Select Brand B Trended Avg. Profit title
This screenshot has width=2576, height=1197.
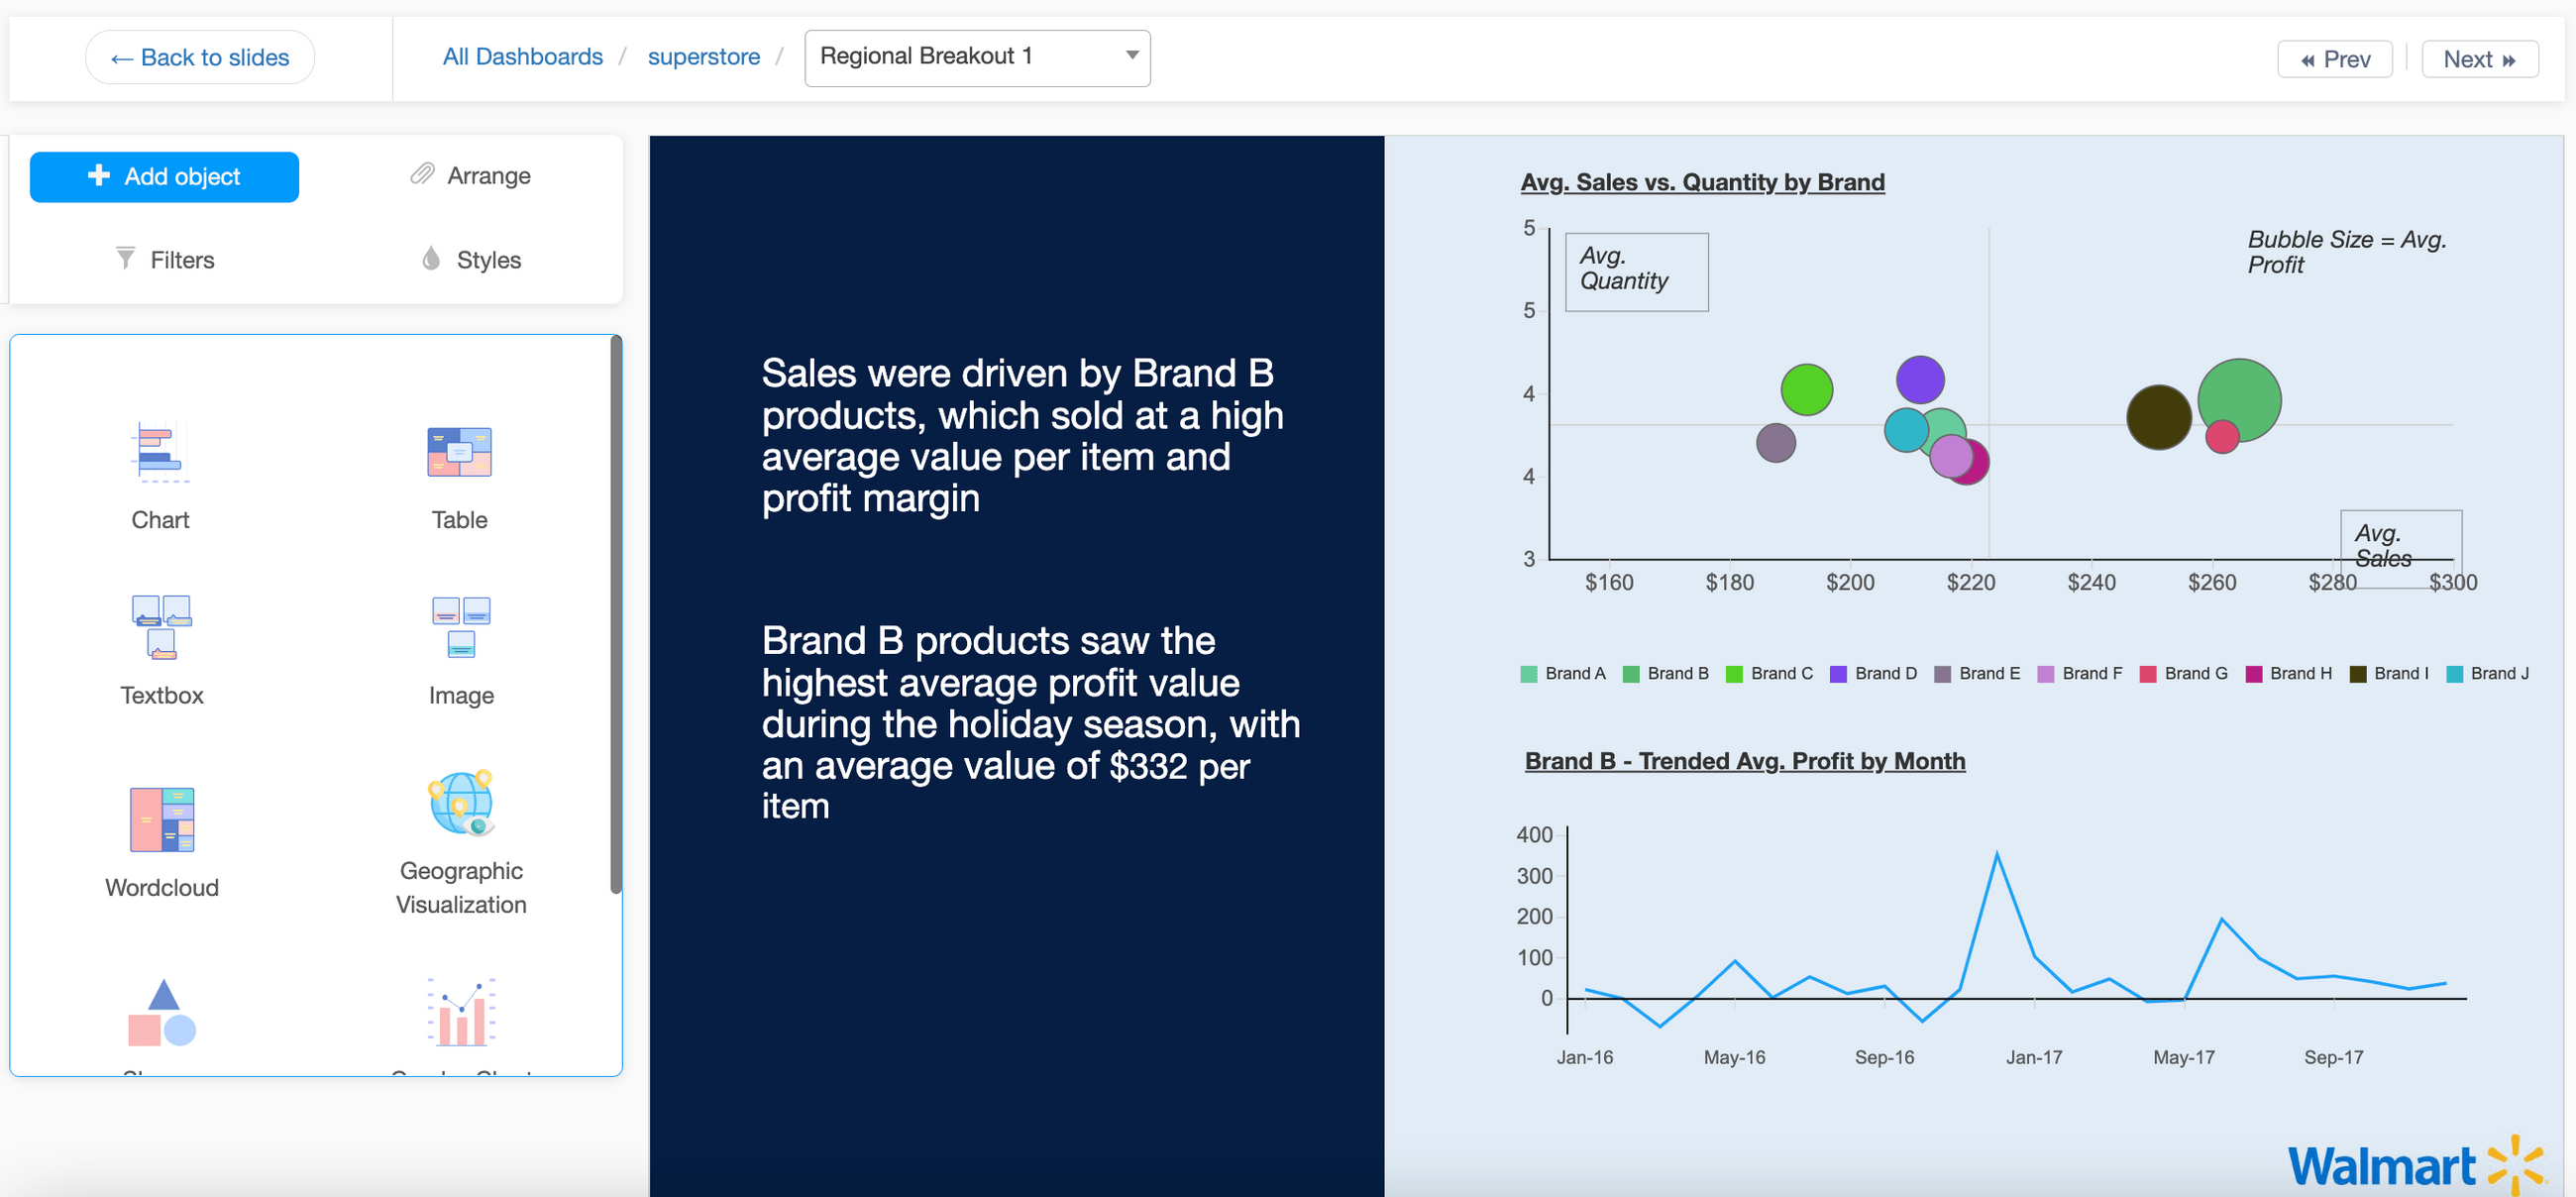click(x=1745, y=761)
